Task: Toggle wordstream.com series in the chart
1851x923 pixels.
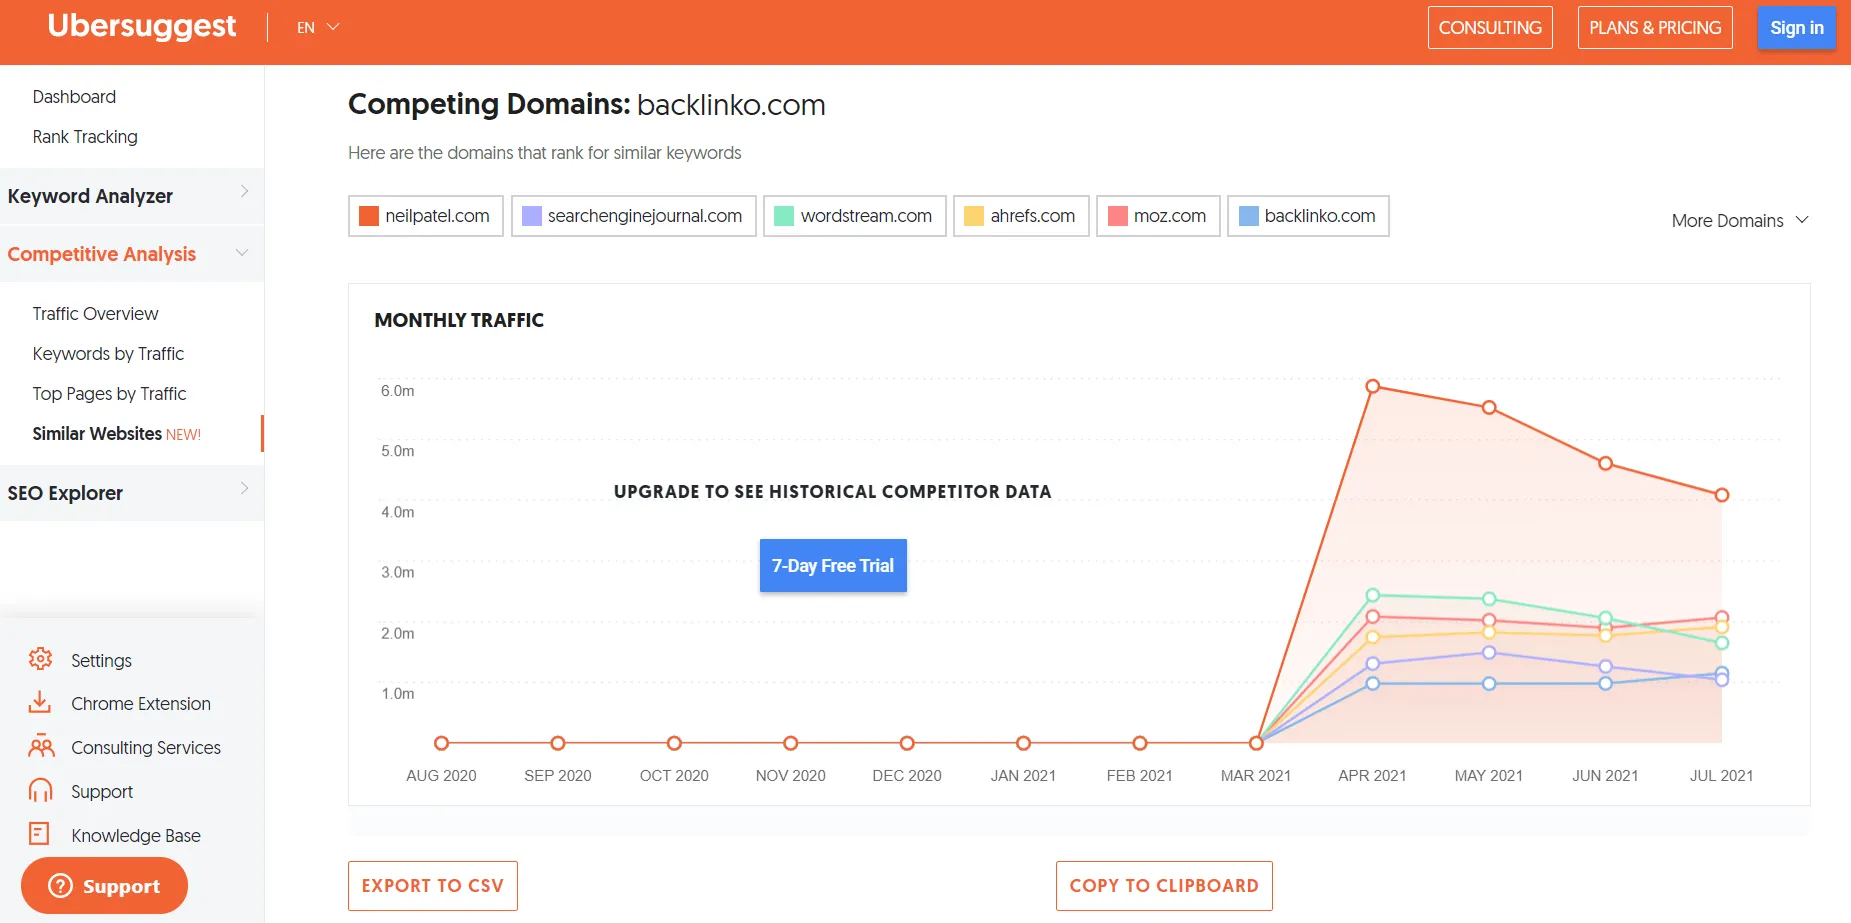Action: click(854, 216)
